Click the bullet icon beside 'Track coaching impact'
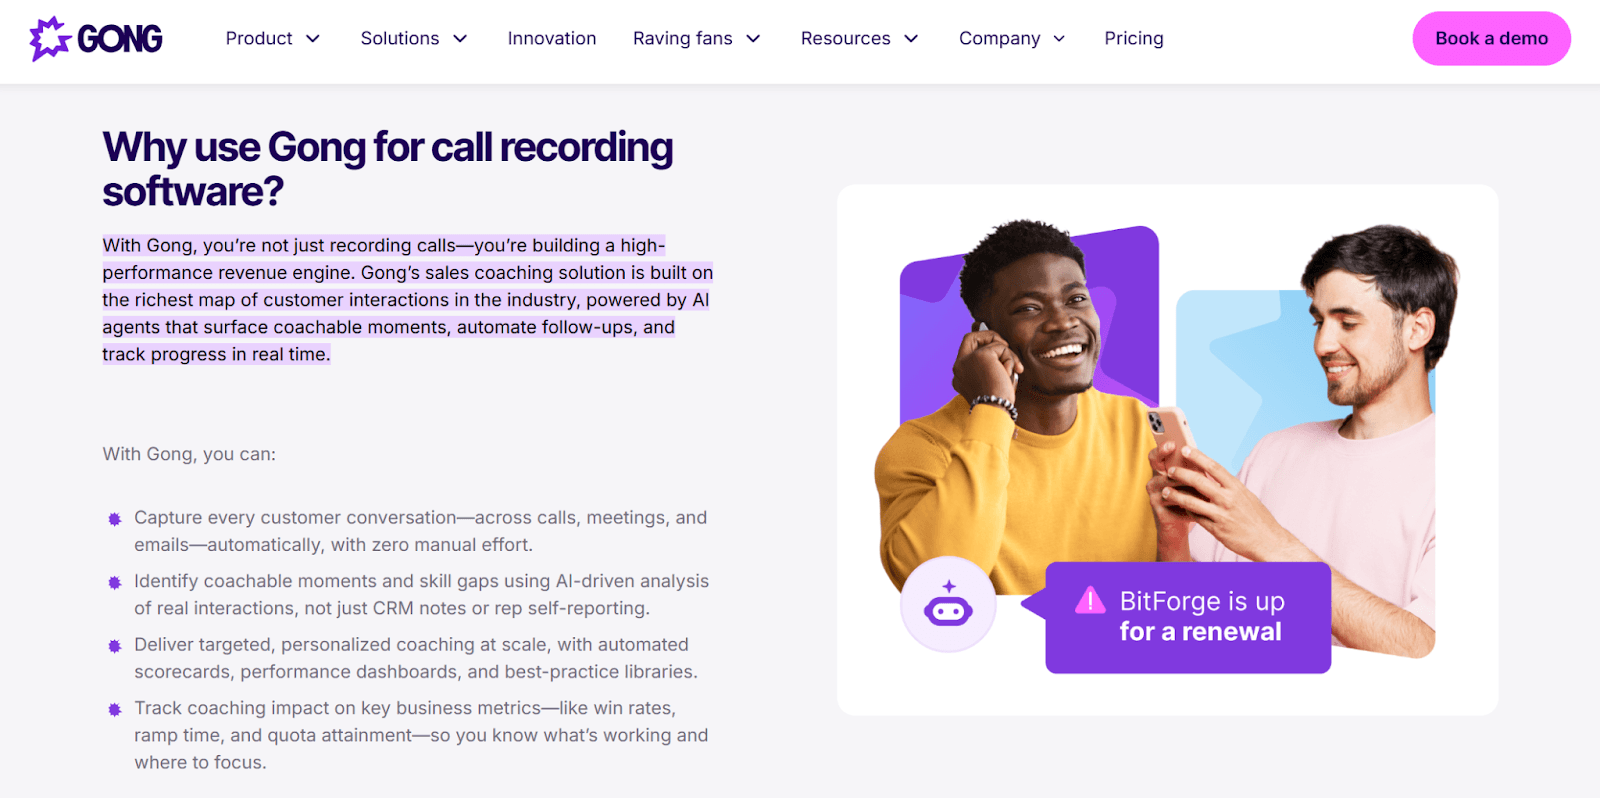The height and width of the screenshot is (798, 1600). (x=115, y=709)
